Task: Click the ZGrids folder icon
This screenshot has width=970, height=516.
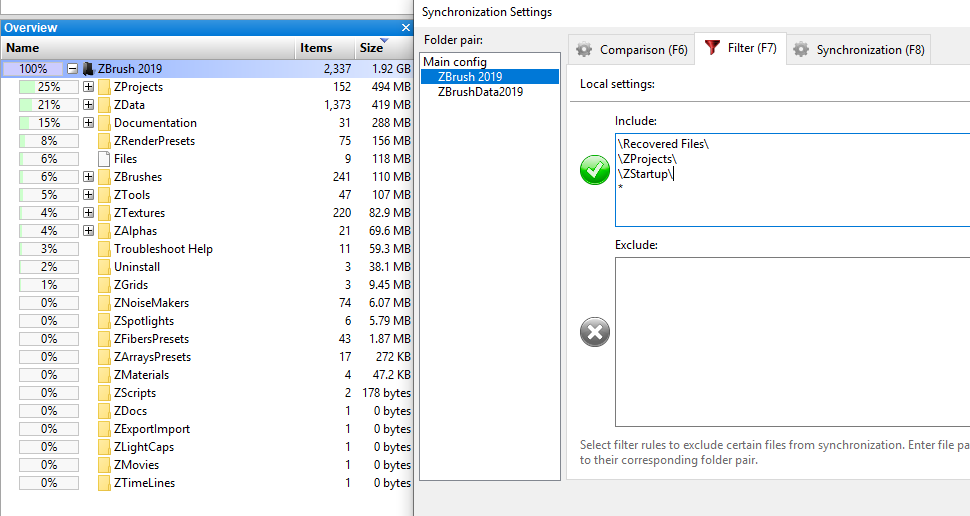Action: 104,285
